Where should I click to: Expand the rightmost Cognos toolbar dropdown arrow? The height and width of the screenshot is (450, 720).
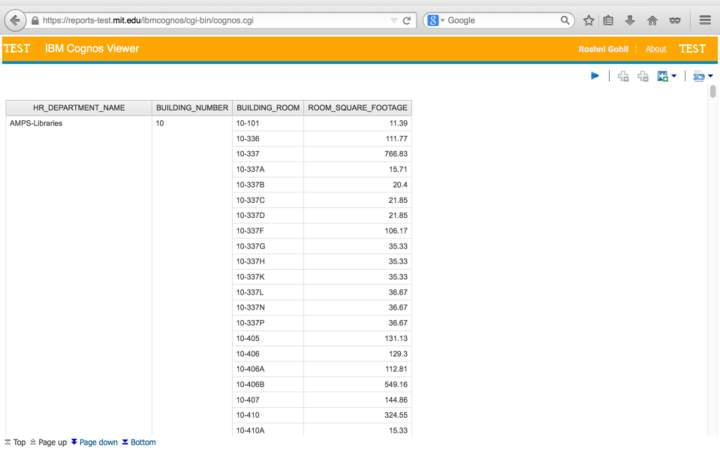point(710,76)
